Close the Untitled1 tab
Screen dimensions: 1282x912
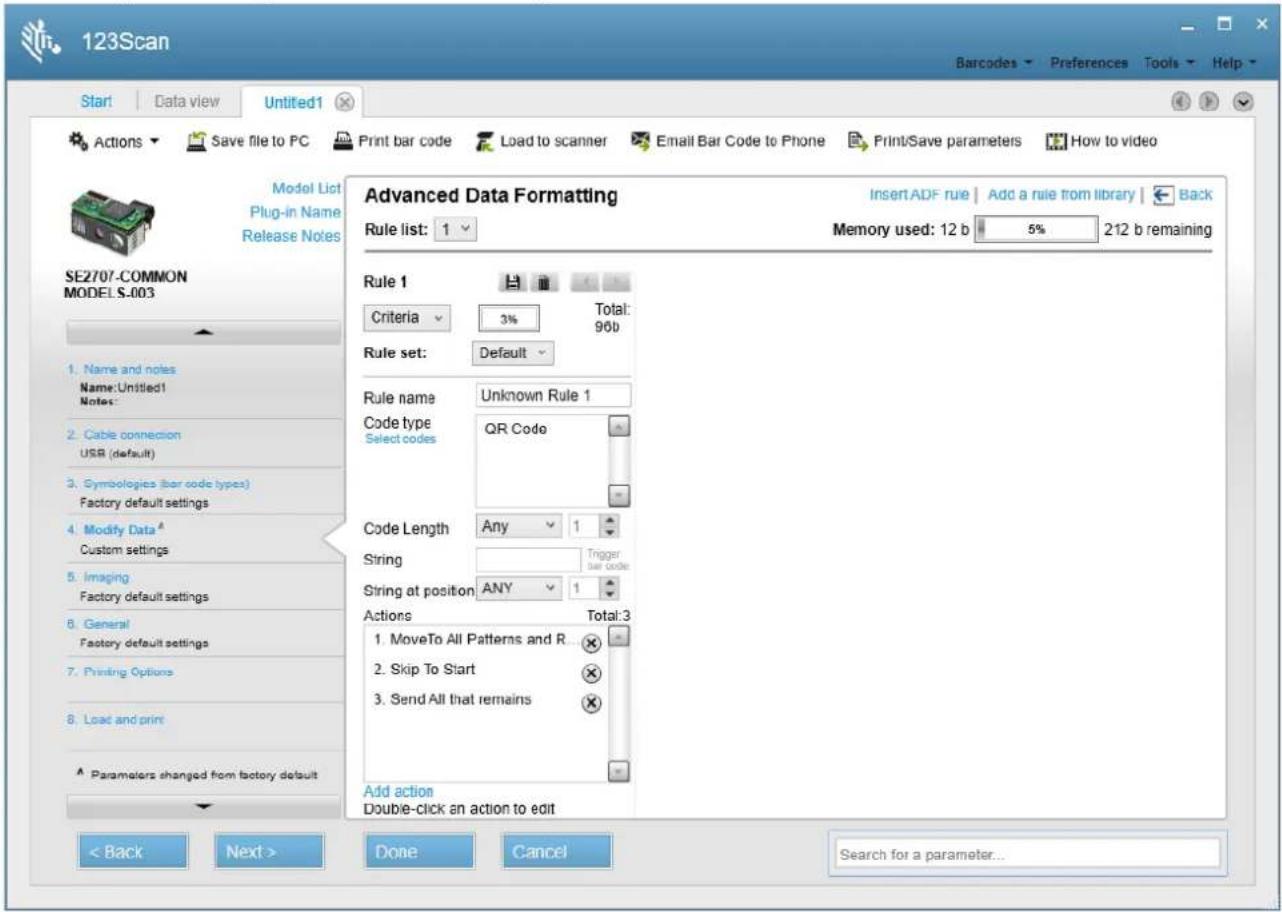click(x=344, y=102)
